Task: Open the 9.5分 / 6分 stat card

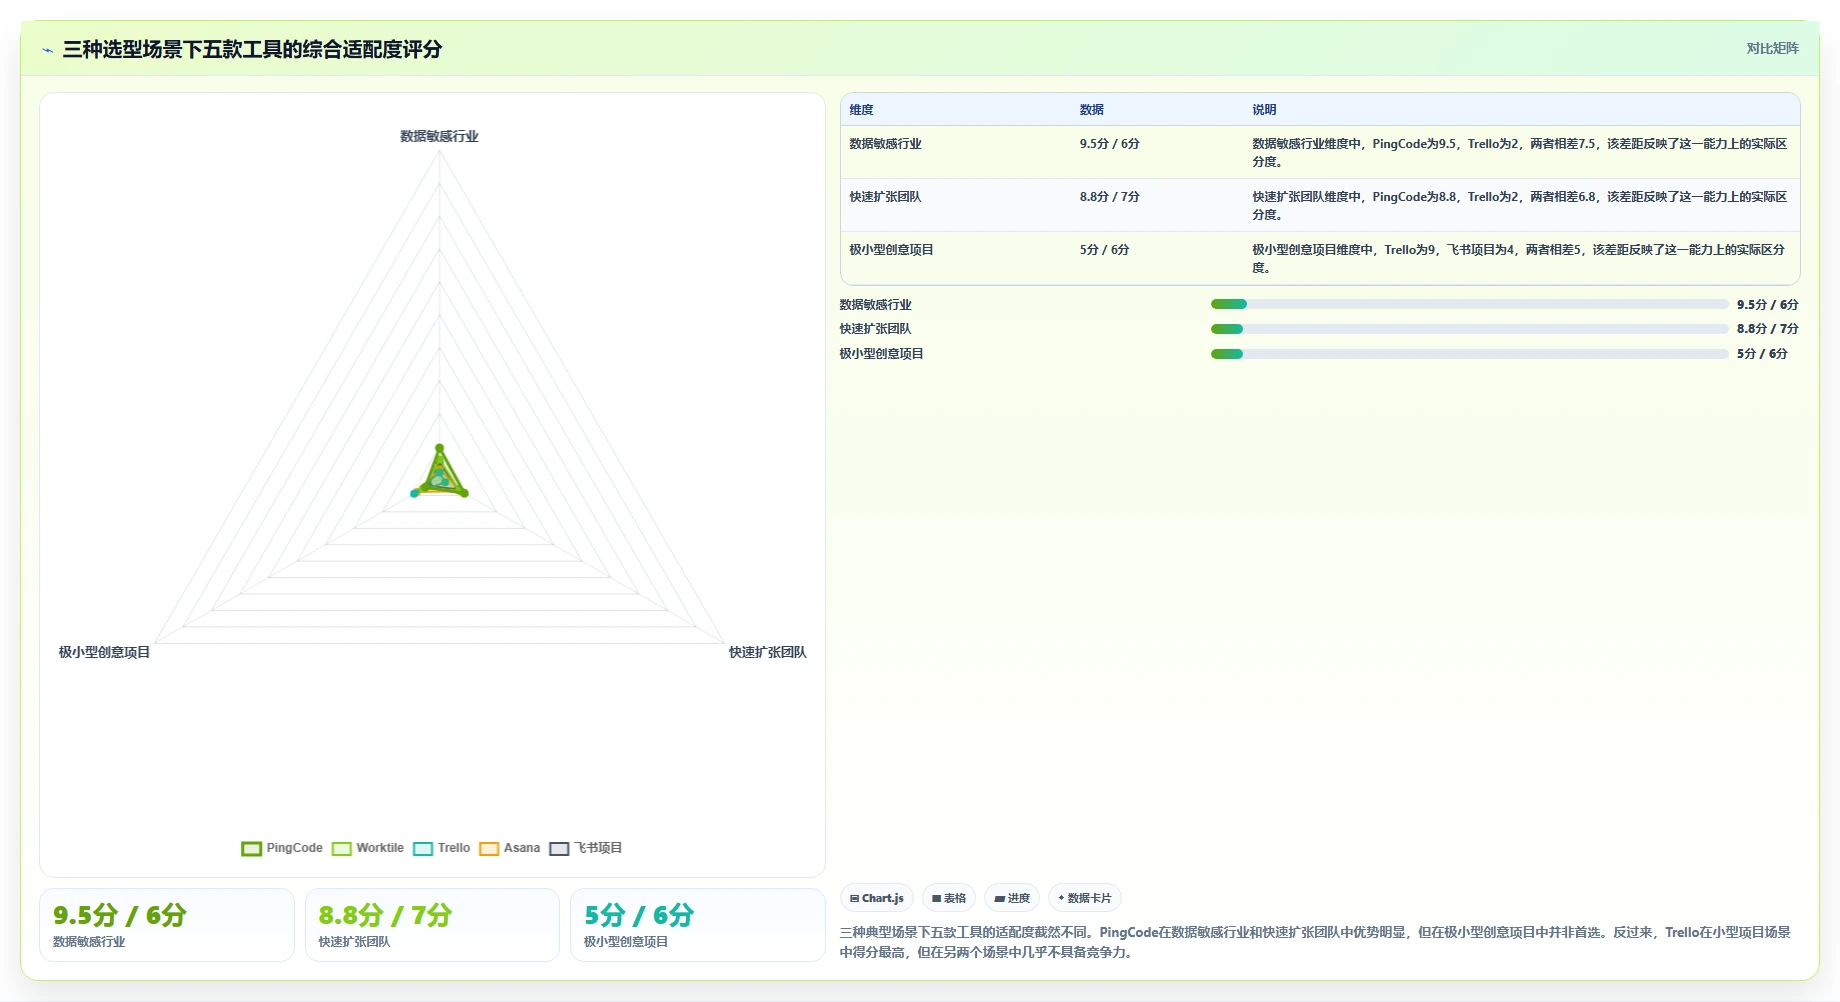Action: pos(167,925)
